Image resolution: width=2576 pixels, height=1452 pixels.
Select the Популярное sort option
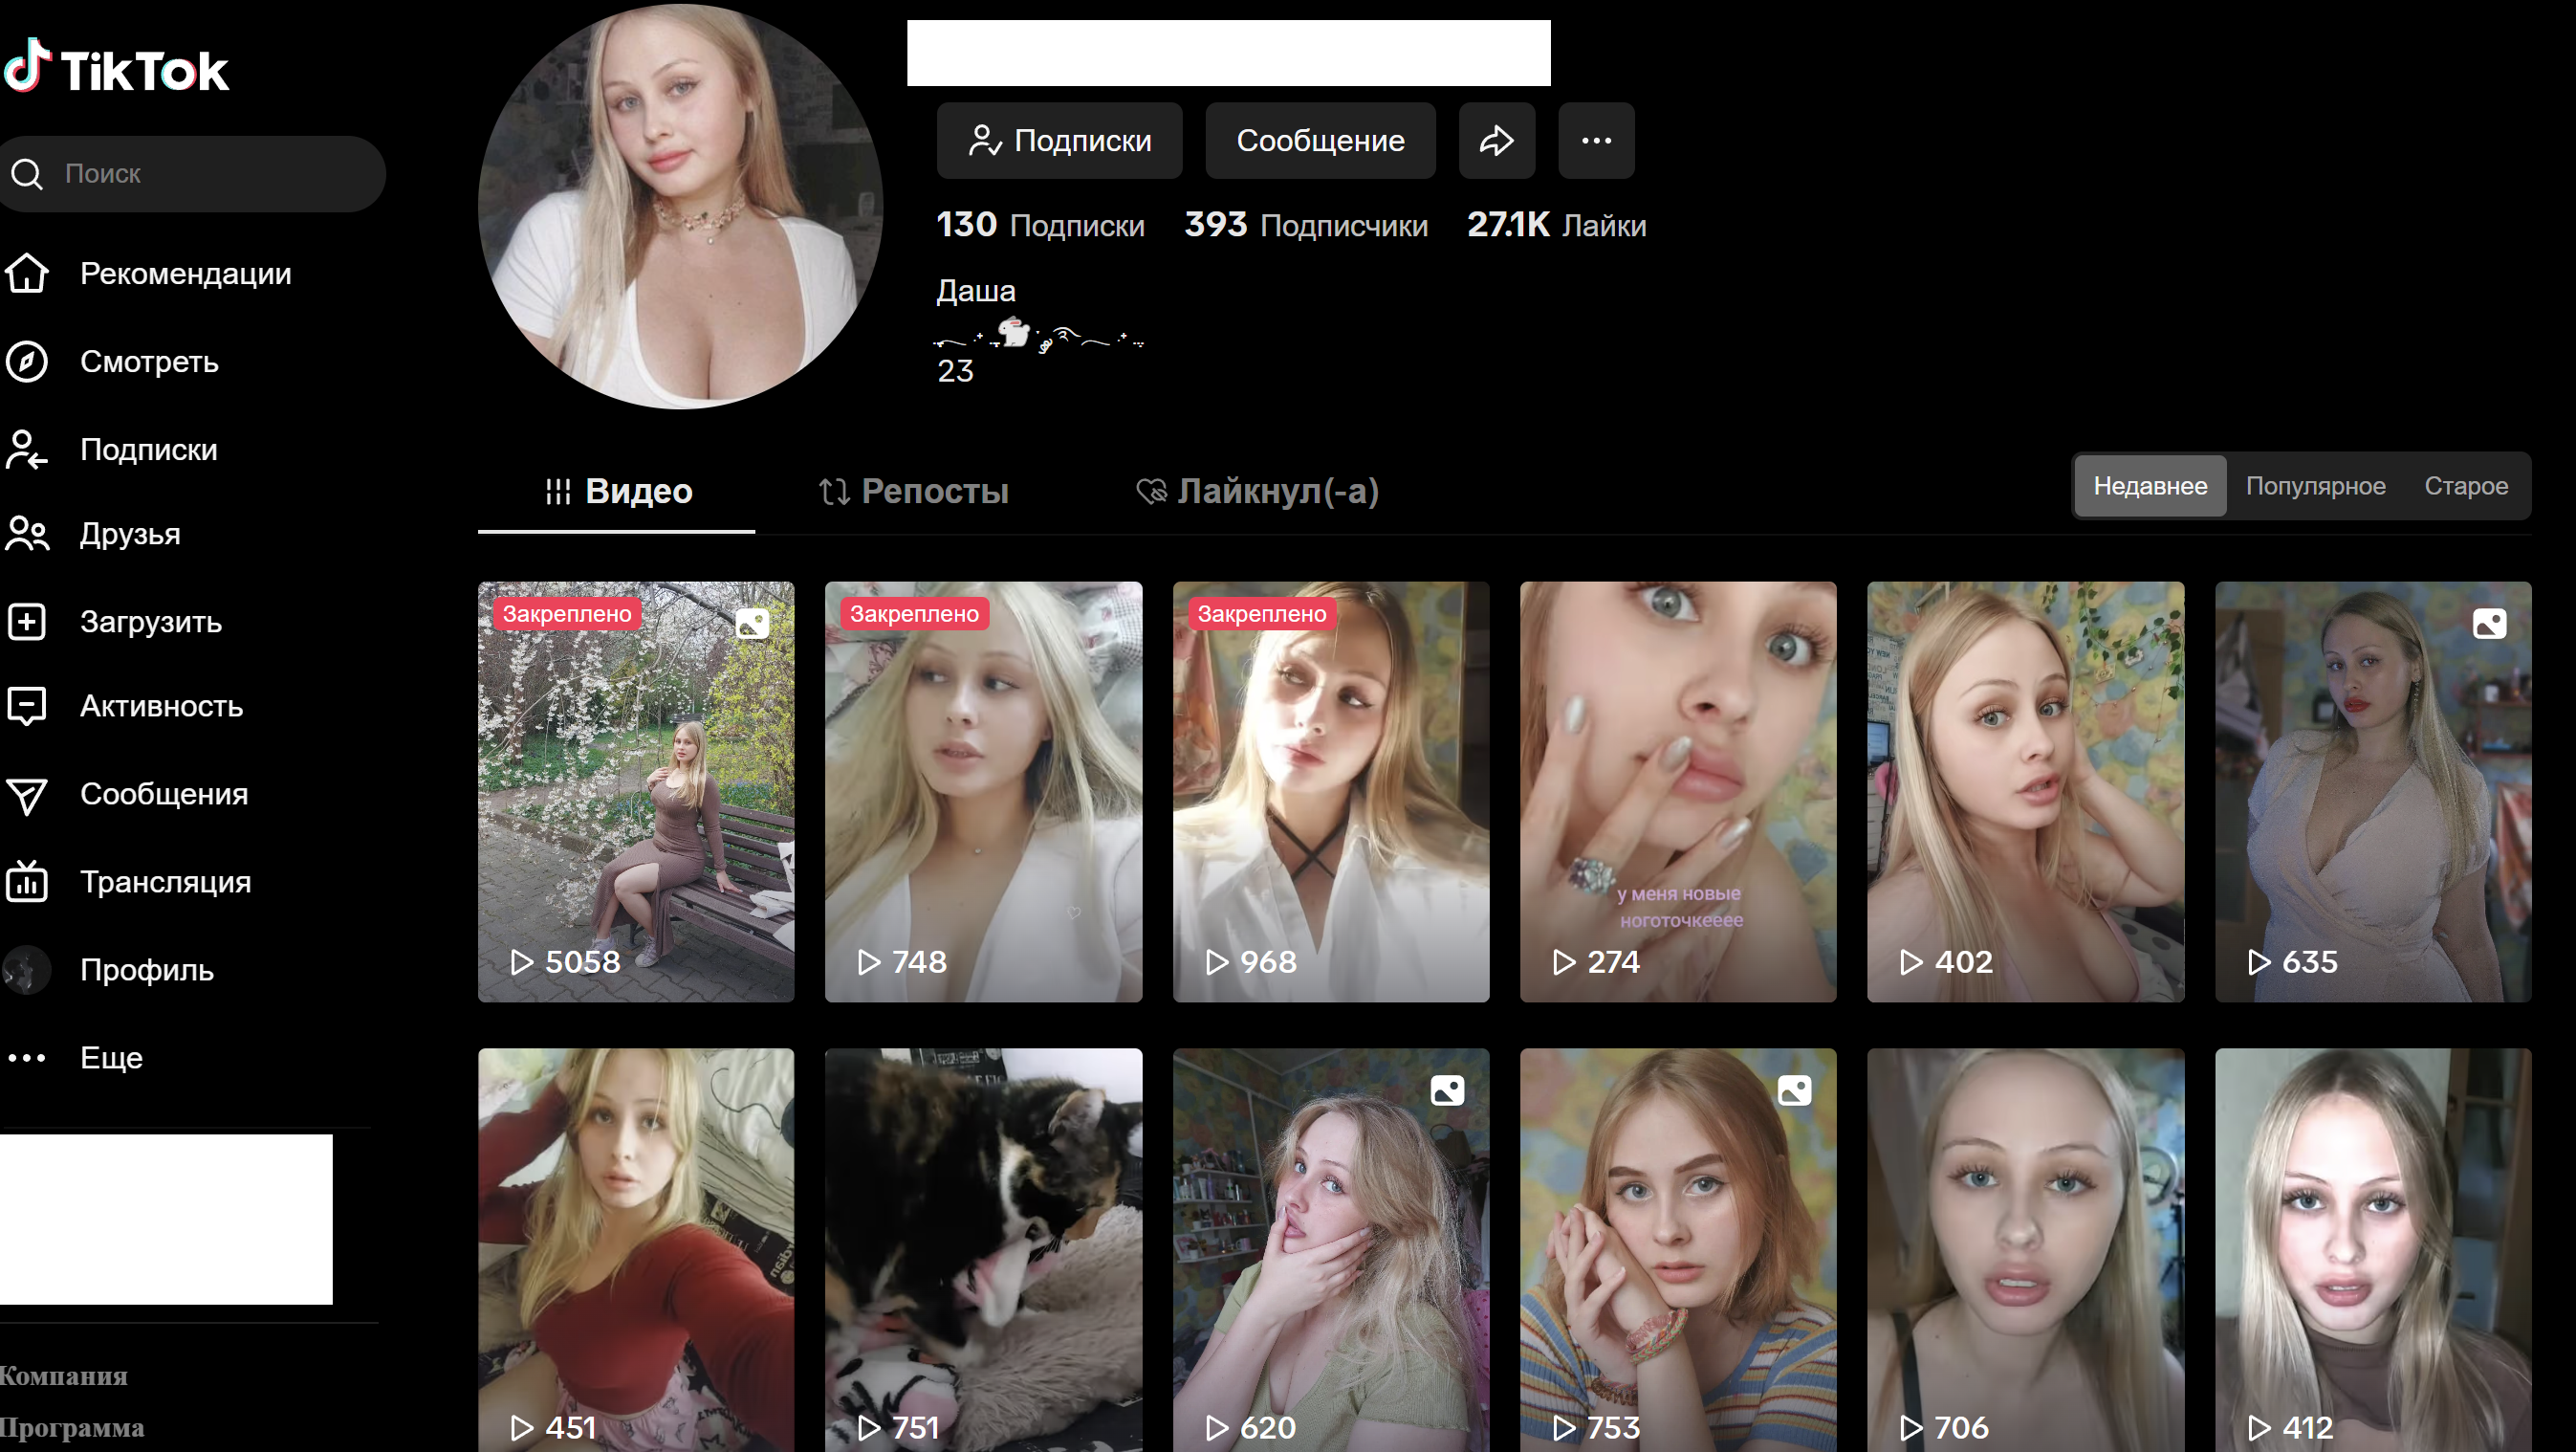click(x=2315, y=486)
